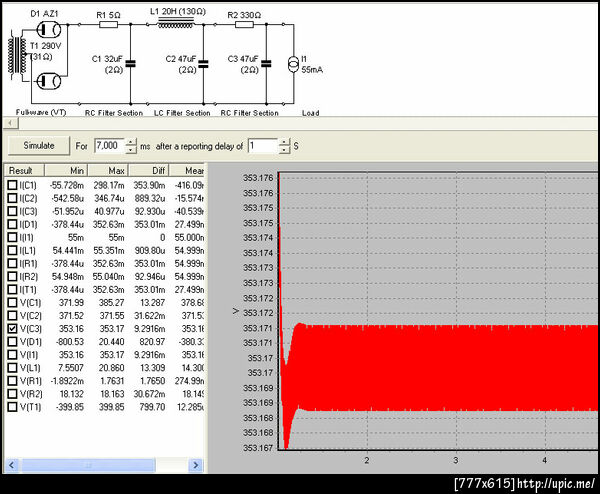Viewport: 600px width, 494px height.
Task: Increase simulation duration with the up stepper arrow
Action: tap(131, 142)
